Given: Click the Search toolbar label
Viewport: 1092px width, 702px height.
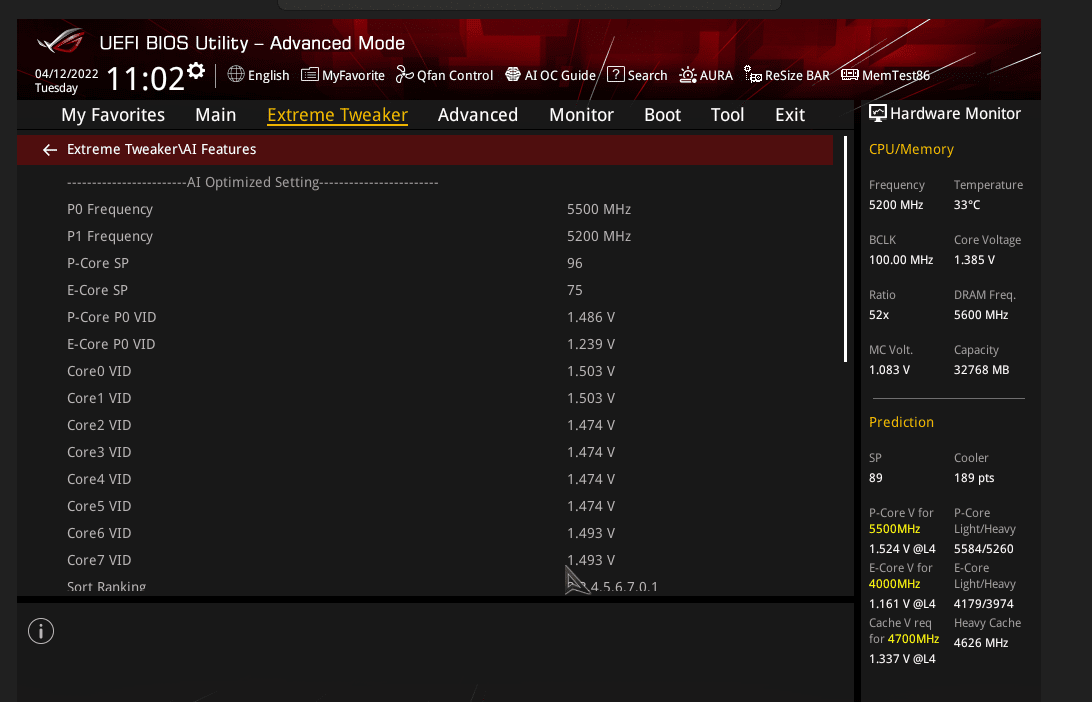Looking at the screenshot, I should (x=648, y=75).
